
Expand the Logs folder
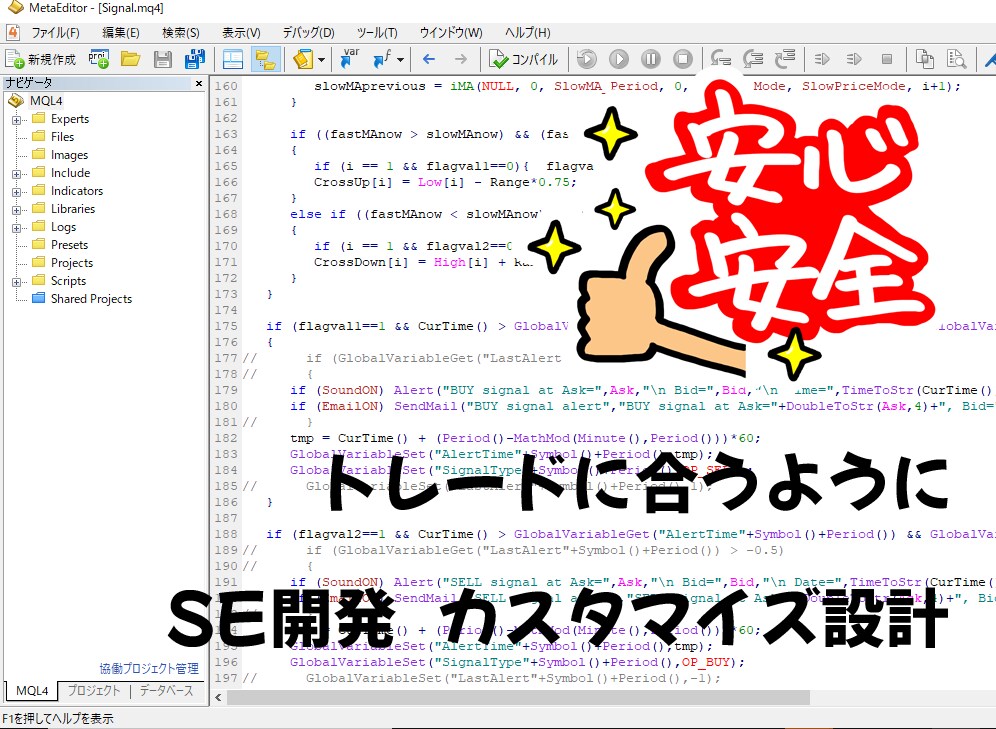tap(17, 228)
